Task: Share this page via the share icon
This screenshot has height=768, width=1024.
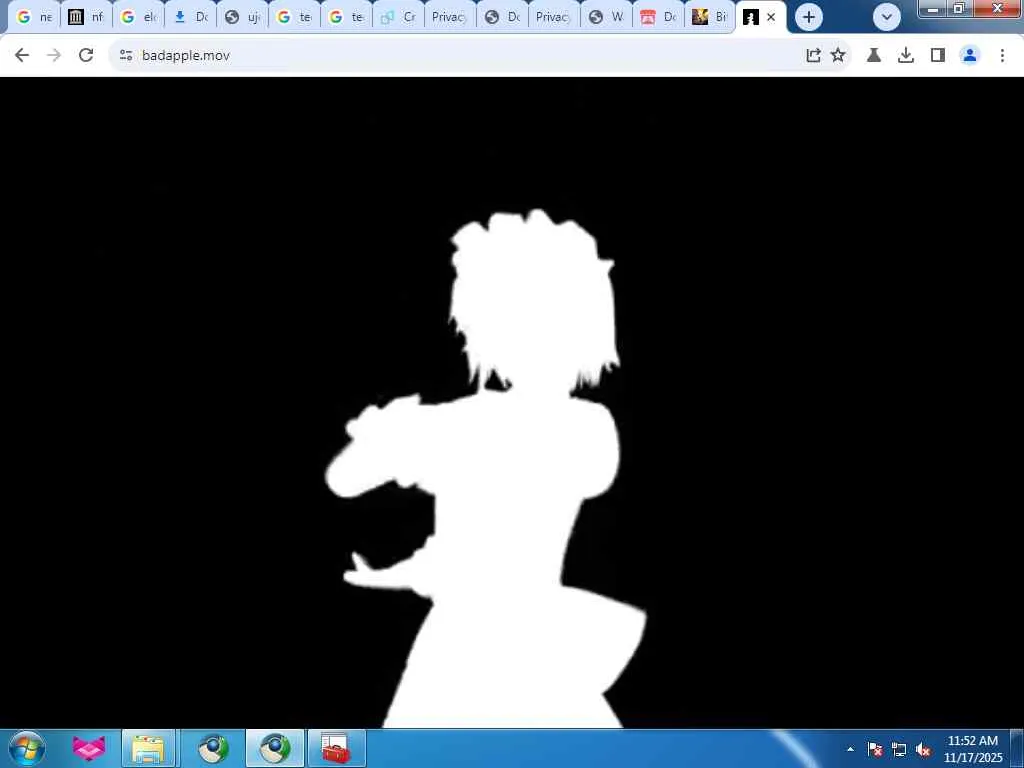Action: point(813,56)
